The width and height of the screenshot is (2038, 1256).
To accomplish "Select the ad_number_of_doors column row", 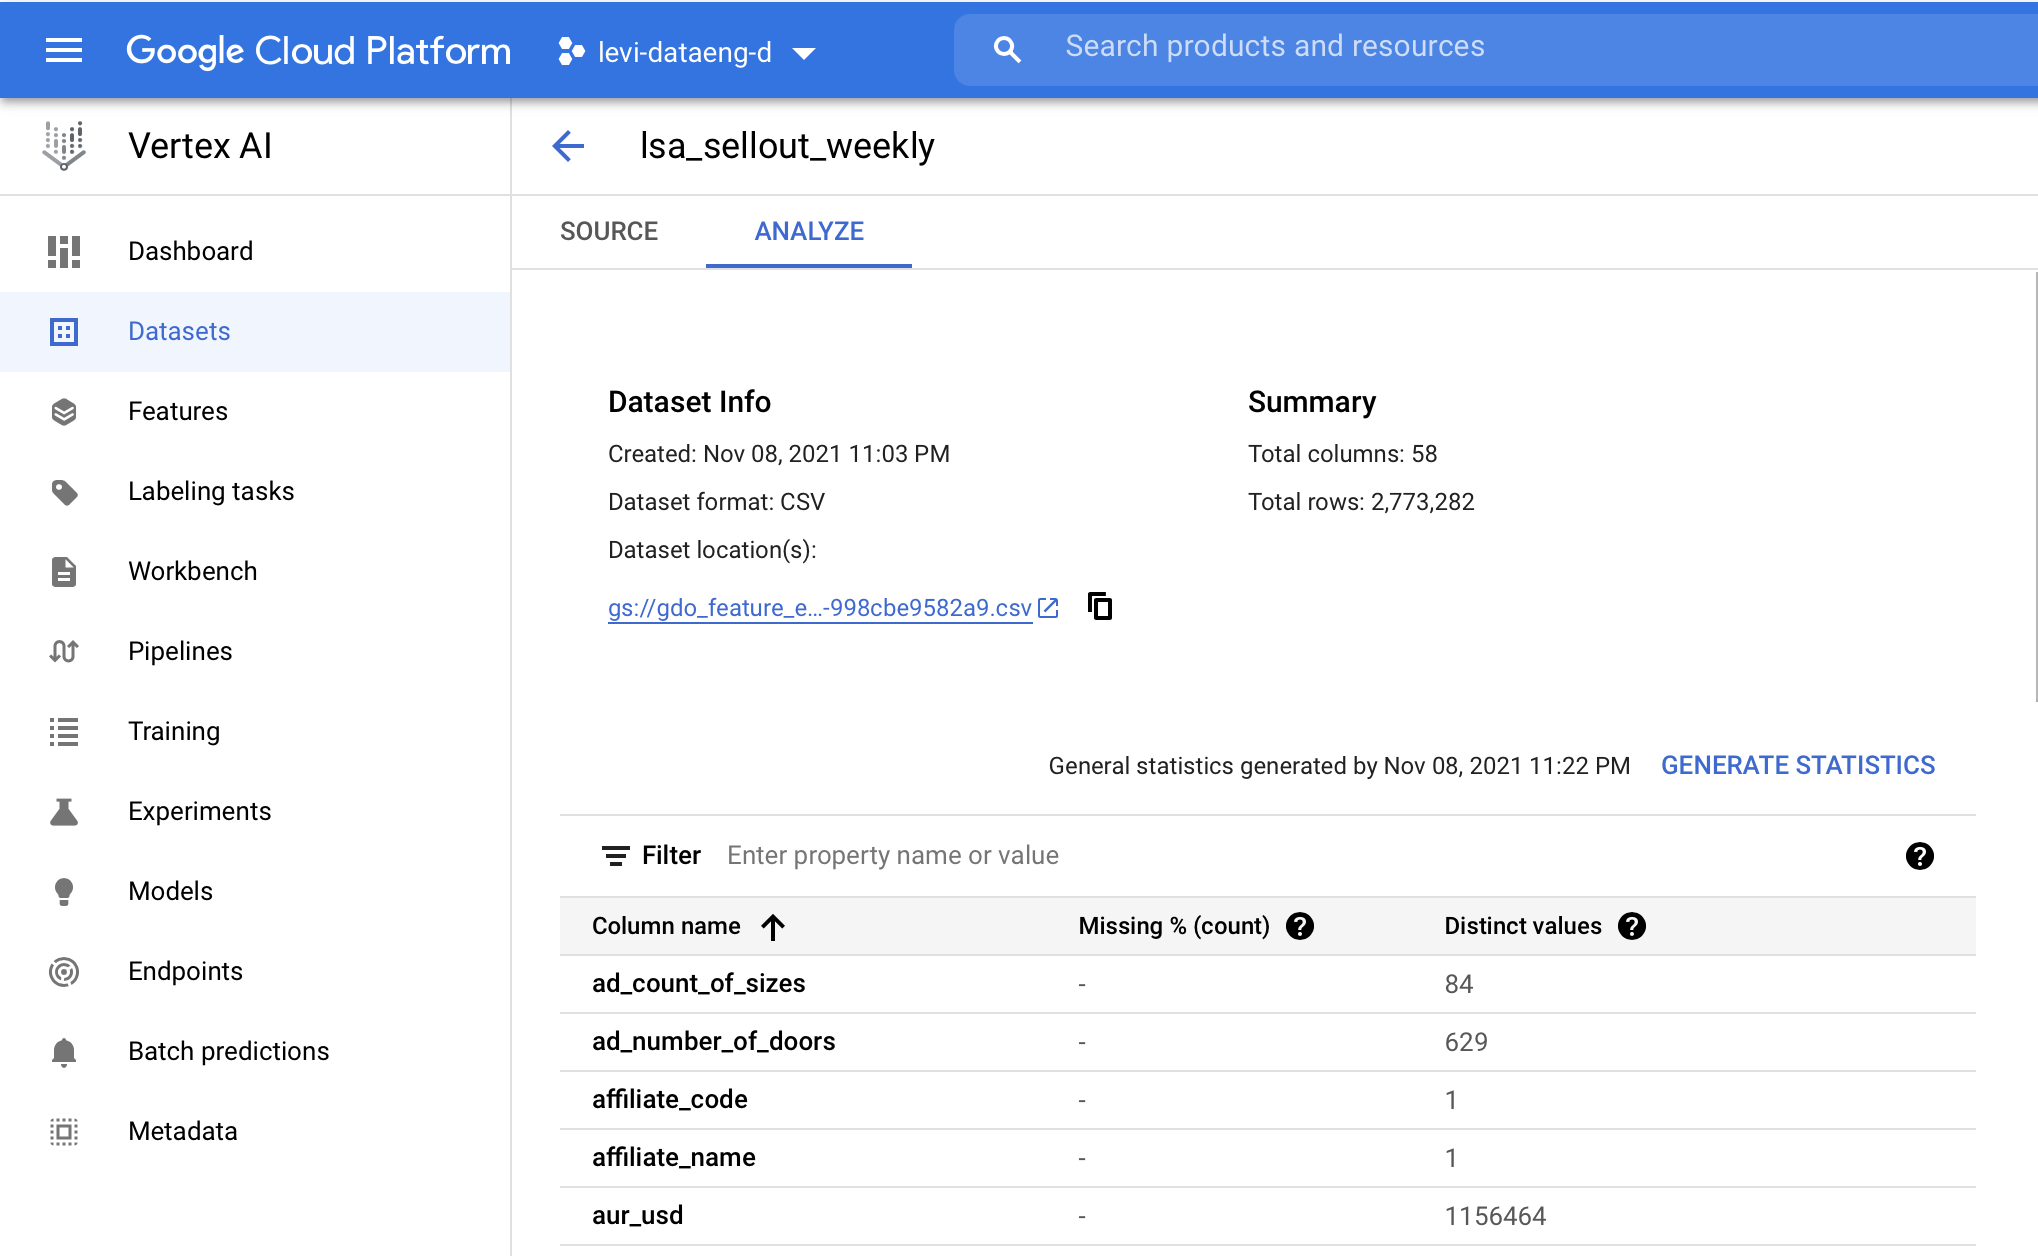I will (713, 1042).
